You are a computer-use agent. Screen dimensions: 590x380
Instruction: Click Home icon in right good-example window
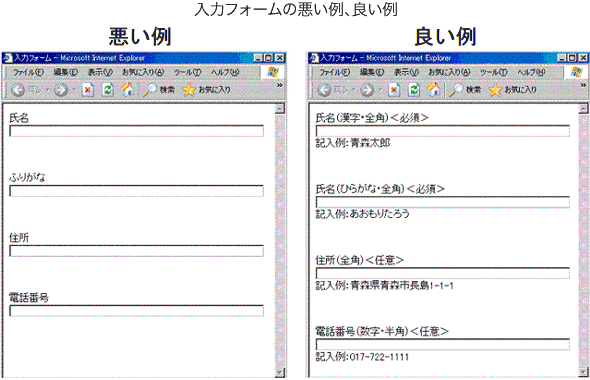(434, 90)
